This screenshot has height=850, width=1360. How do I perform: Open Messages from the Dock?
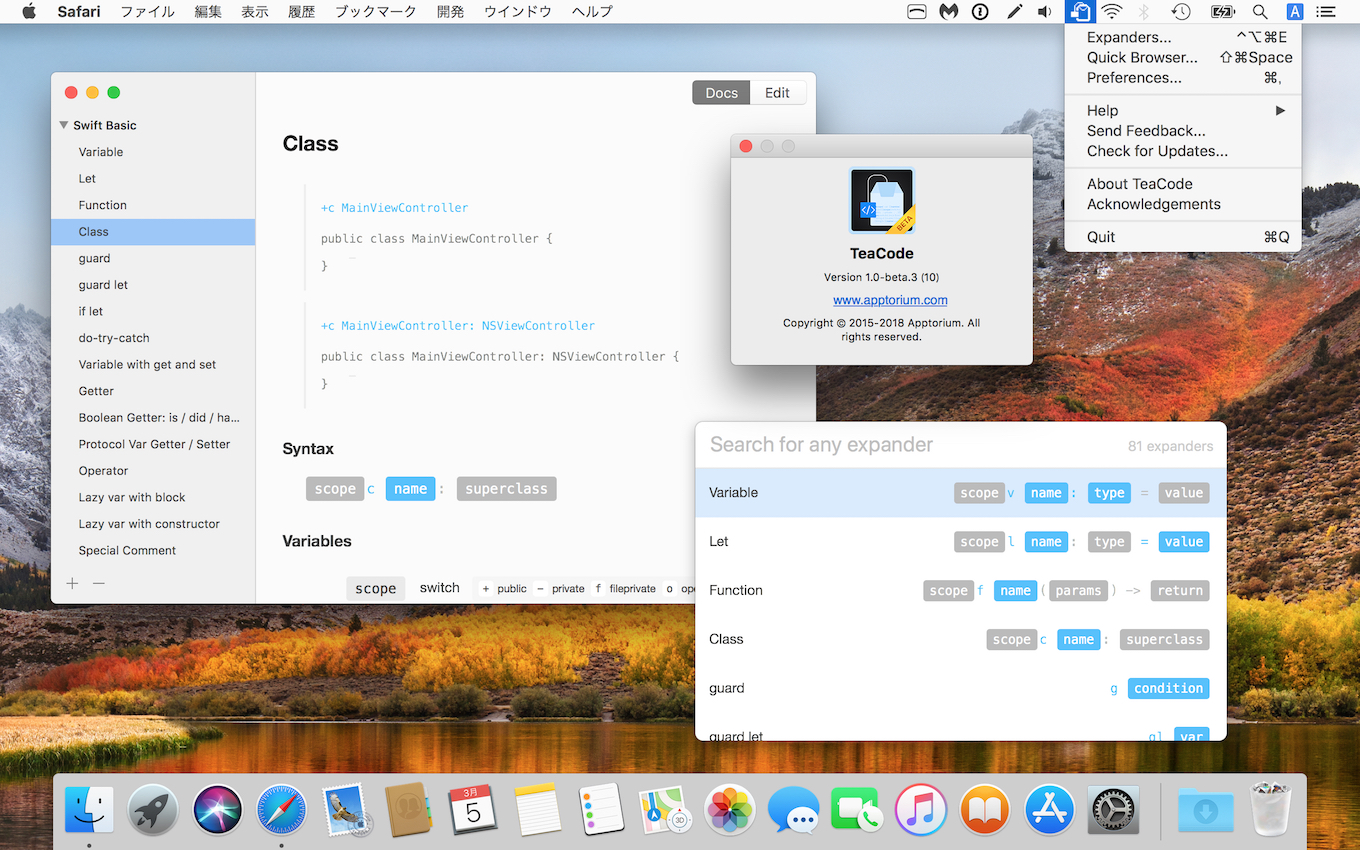coord(793,809)
